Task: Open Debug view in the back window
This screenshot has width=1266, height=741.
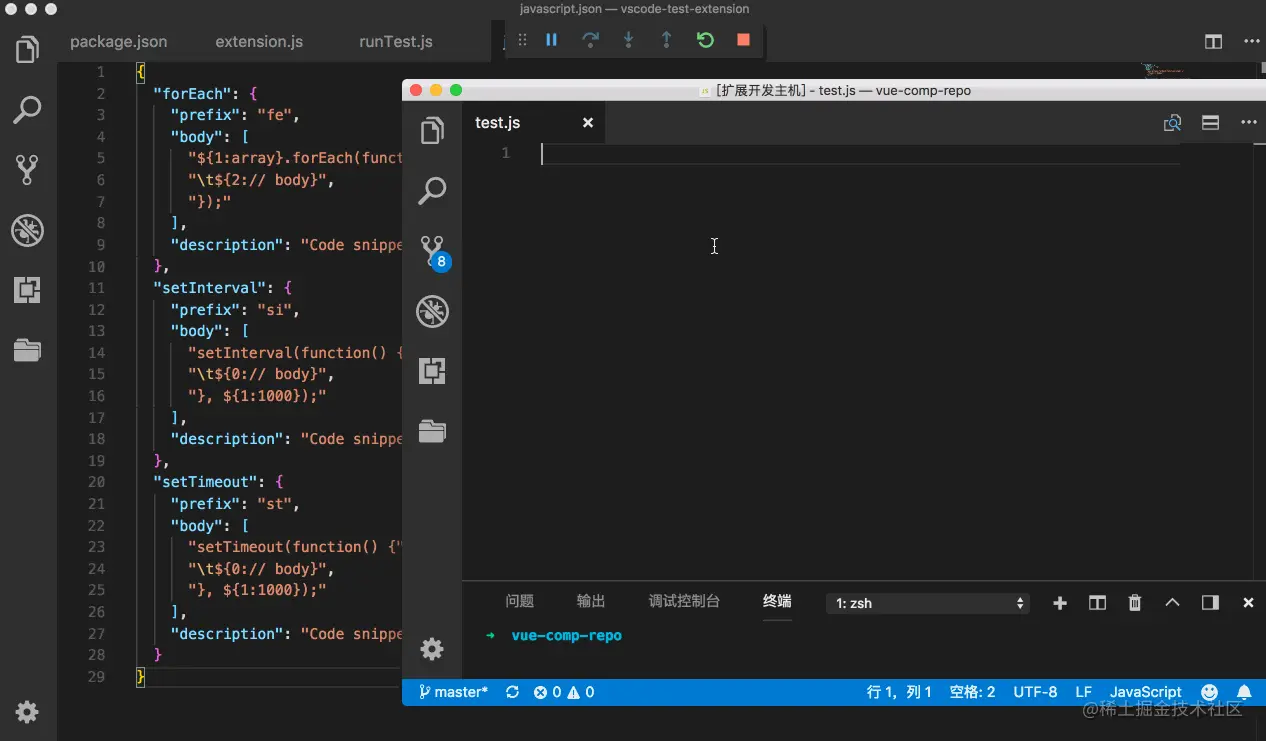Action: click(x=27, y=230)
